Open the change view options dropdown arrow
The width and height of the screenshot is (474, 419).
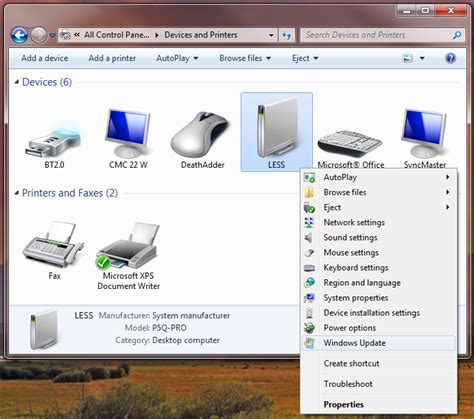tap(422, 58)
